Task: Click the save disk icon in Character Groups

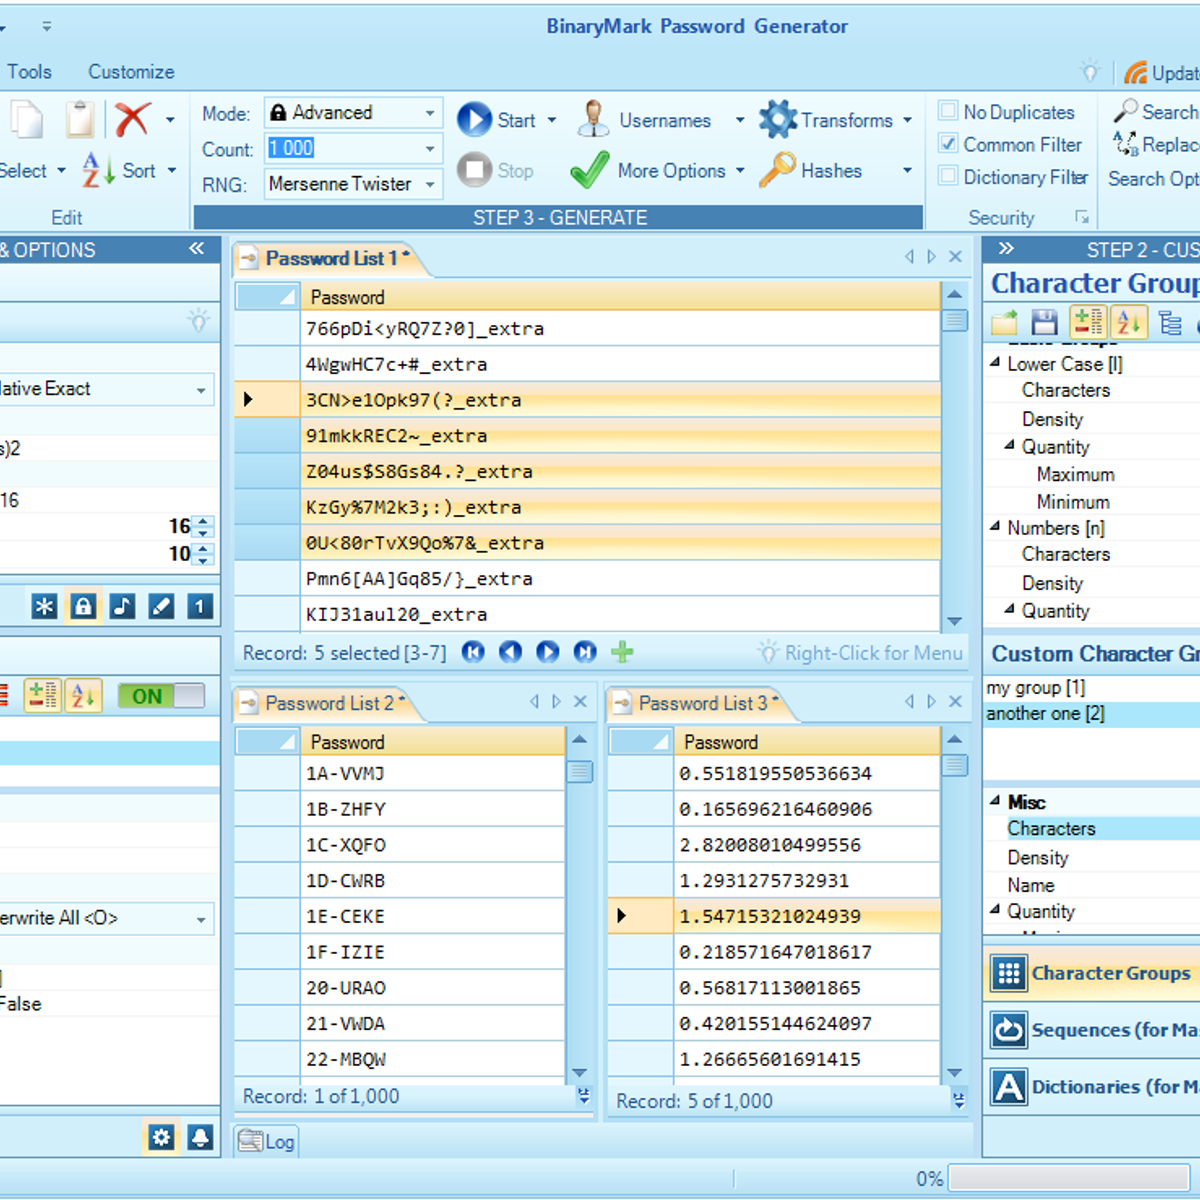Action: point(1045,322)
